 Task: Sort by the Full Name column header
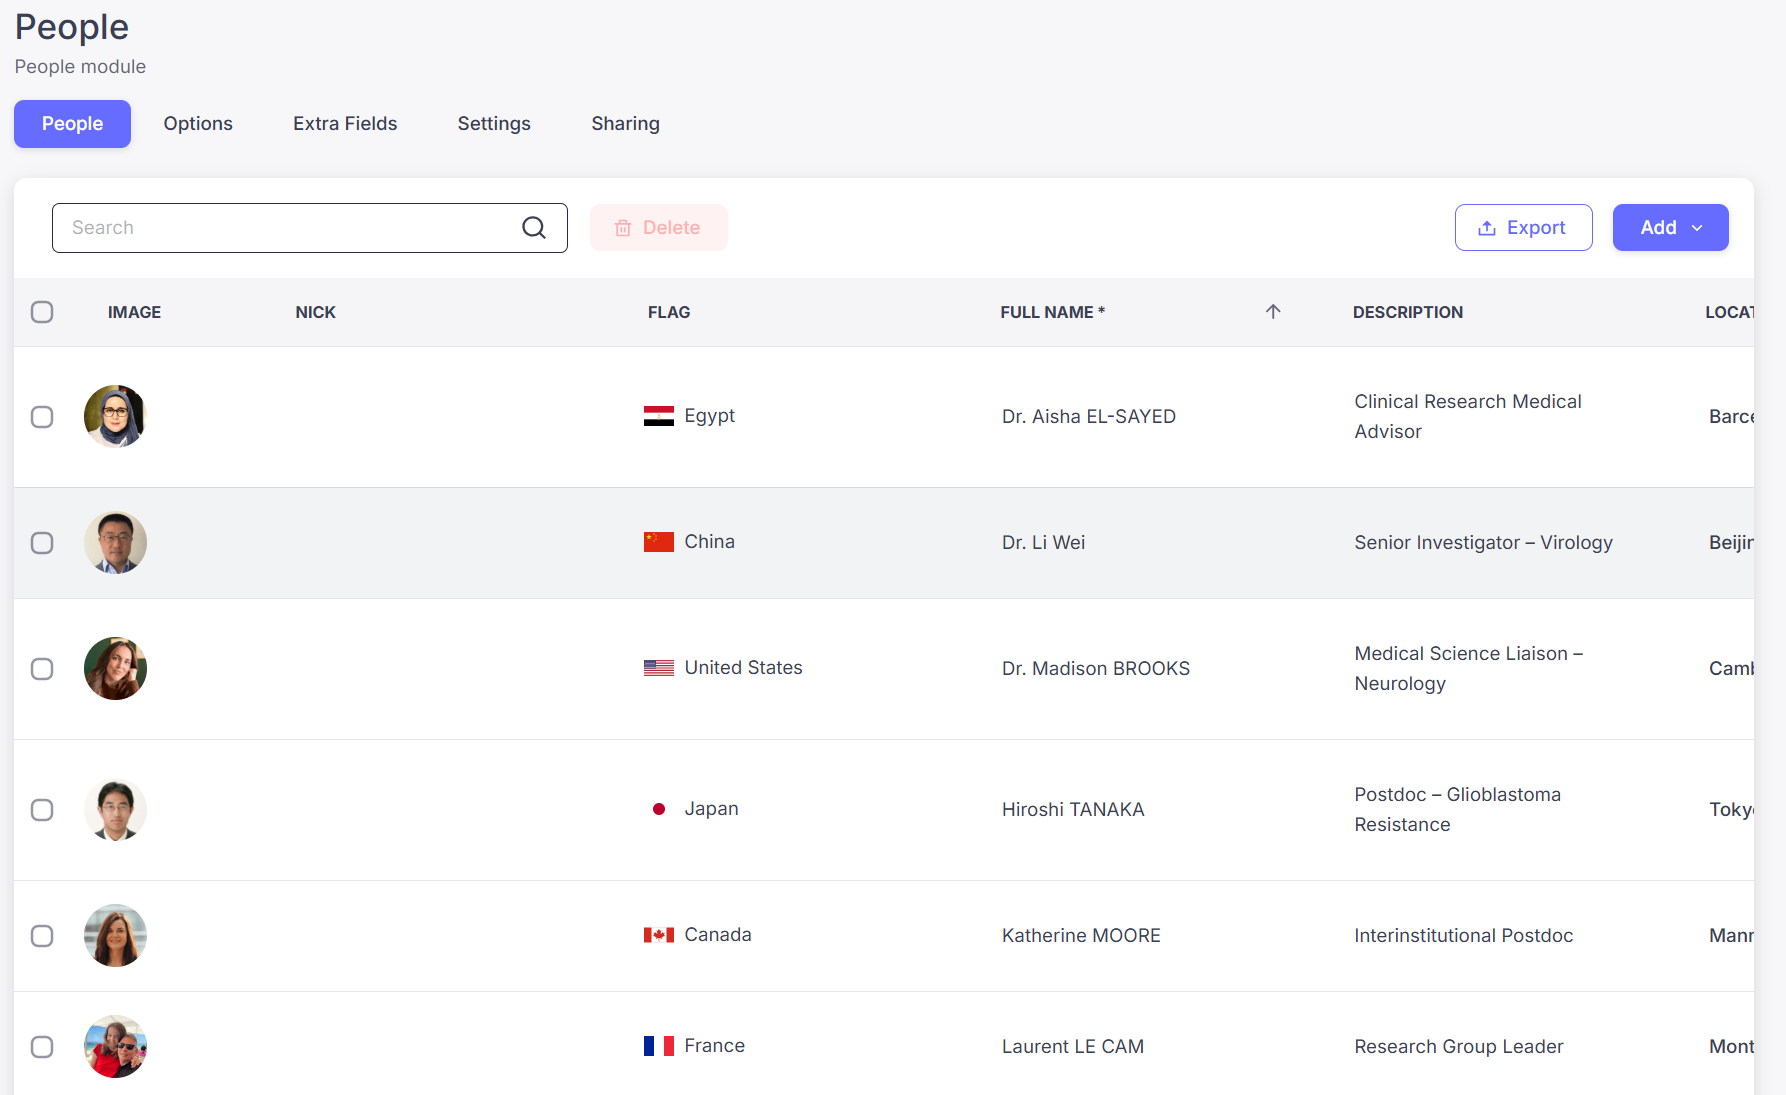1052,312
